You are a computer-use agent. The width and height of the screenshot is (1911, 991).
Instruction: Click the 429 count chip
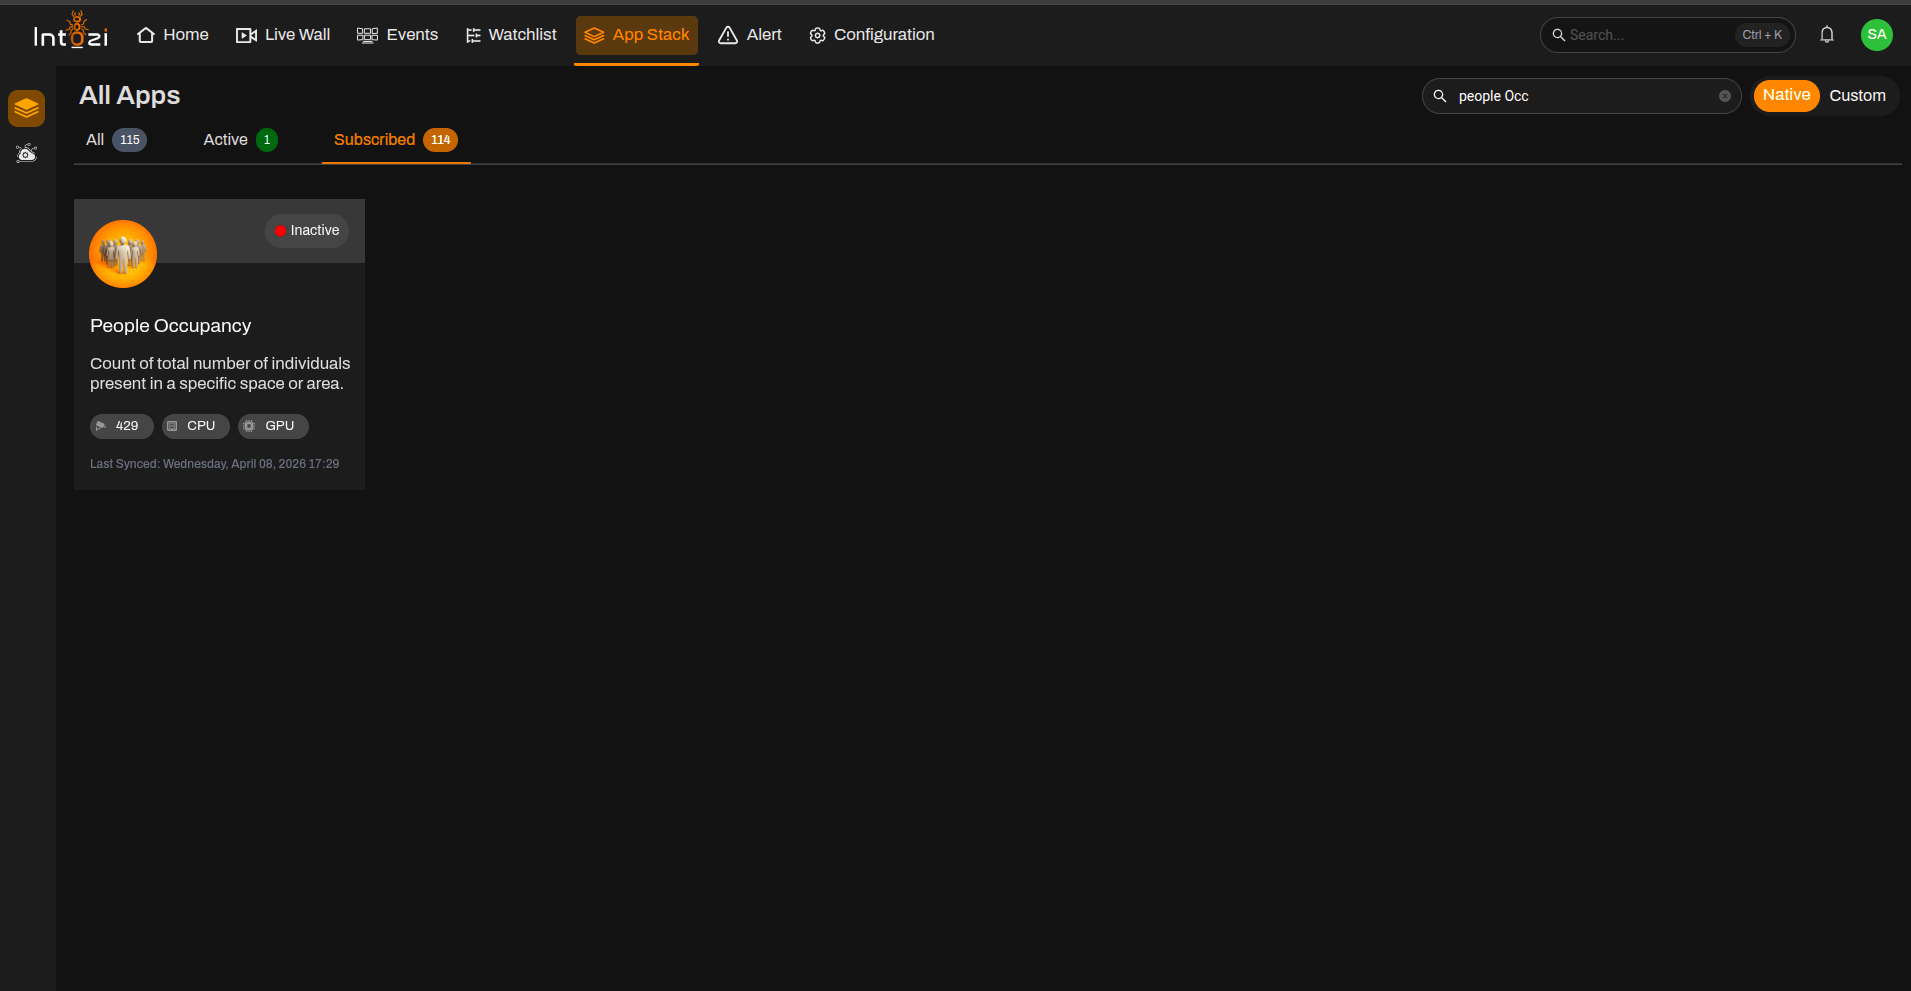(x=121, y=426)
